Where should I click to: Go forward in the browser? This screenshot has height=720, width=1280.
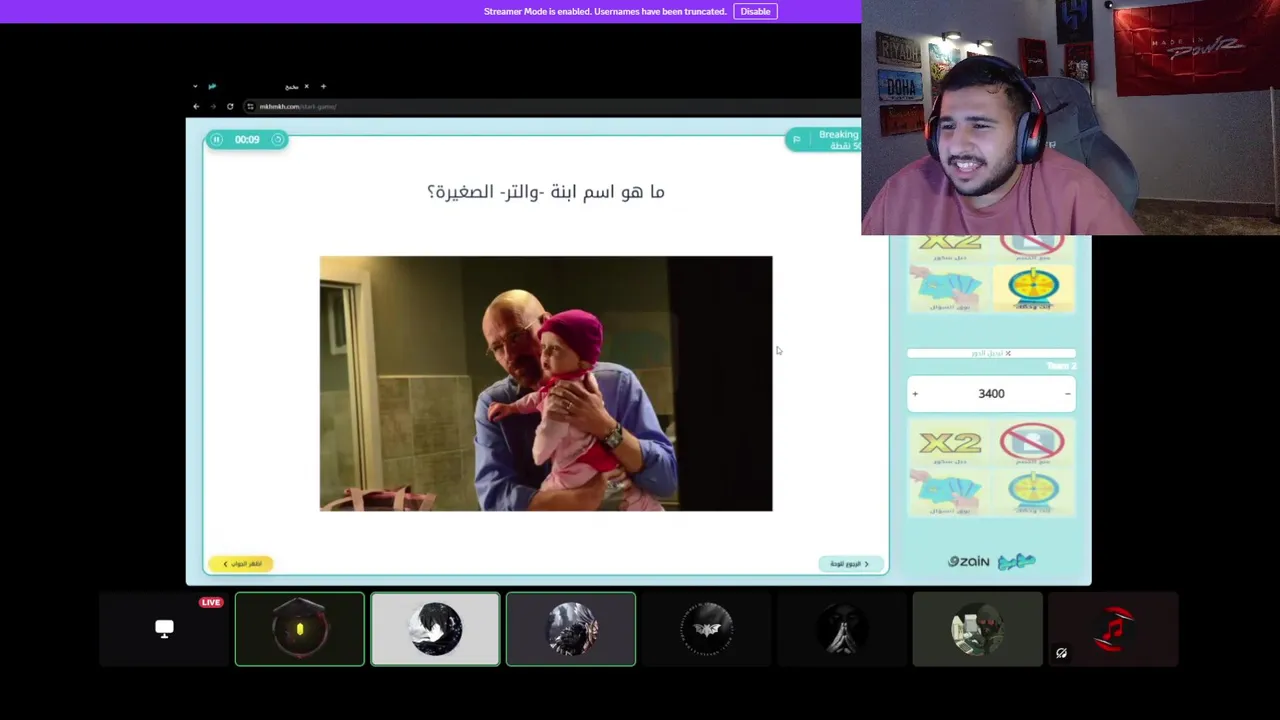pyautogui.click(x=213, y=106)
